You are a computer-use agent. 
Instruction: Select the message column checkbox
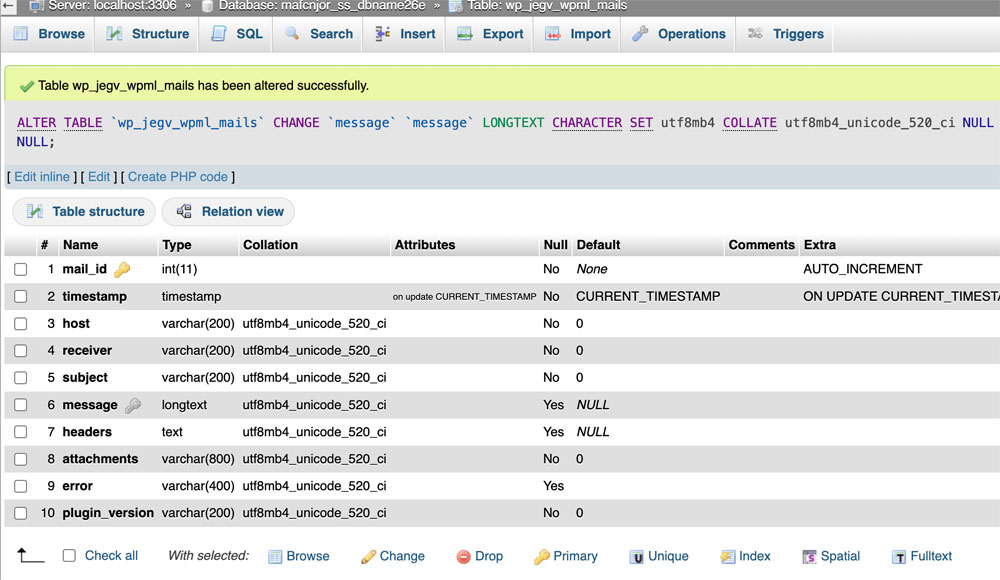21,405
